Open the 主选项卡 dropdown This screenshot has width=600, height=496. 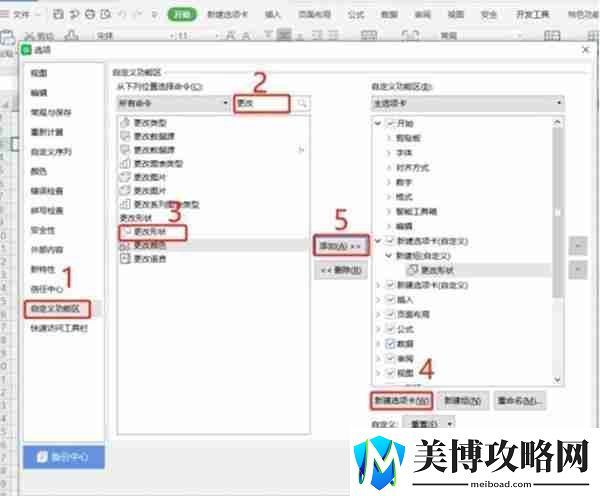[467, 103]
